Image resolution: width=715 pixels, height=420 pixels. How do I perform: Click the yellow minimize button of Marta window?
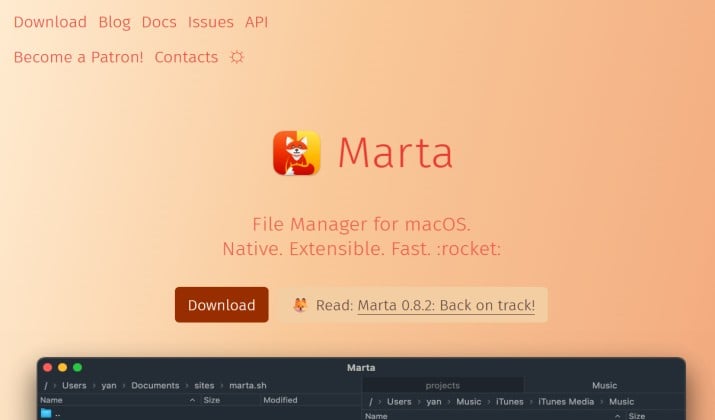pos(62,367)
